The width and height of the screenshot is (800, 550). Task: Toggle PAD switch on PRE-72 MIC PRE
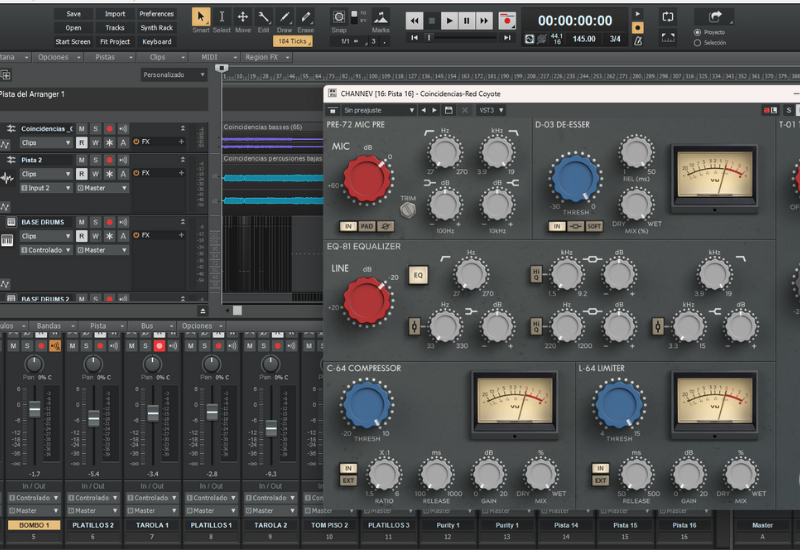click(367, 226)
